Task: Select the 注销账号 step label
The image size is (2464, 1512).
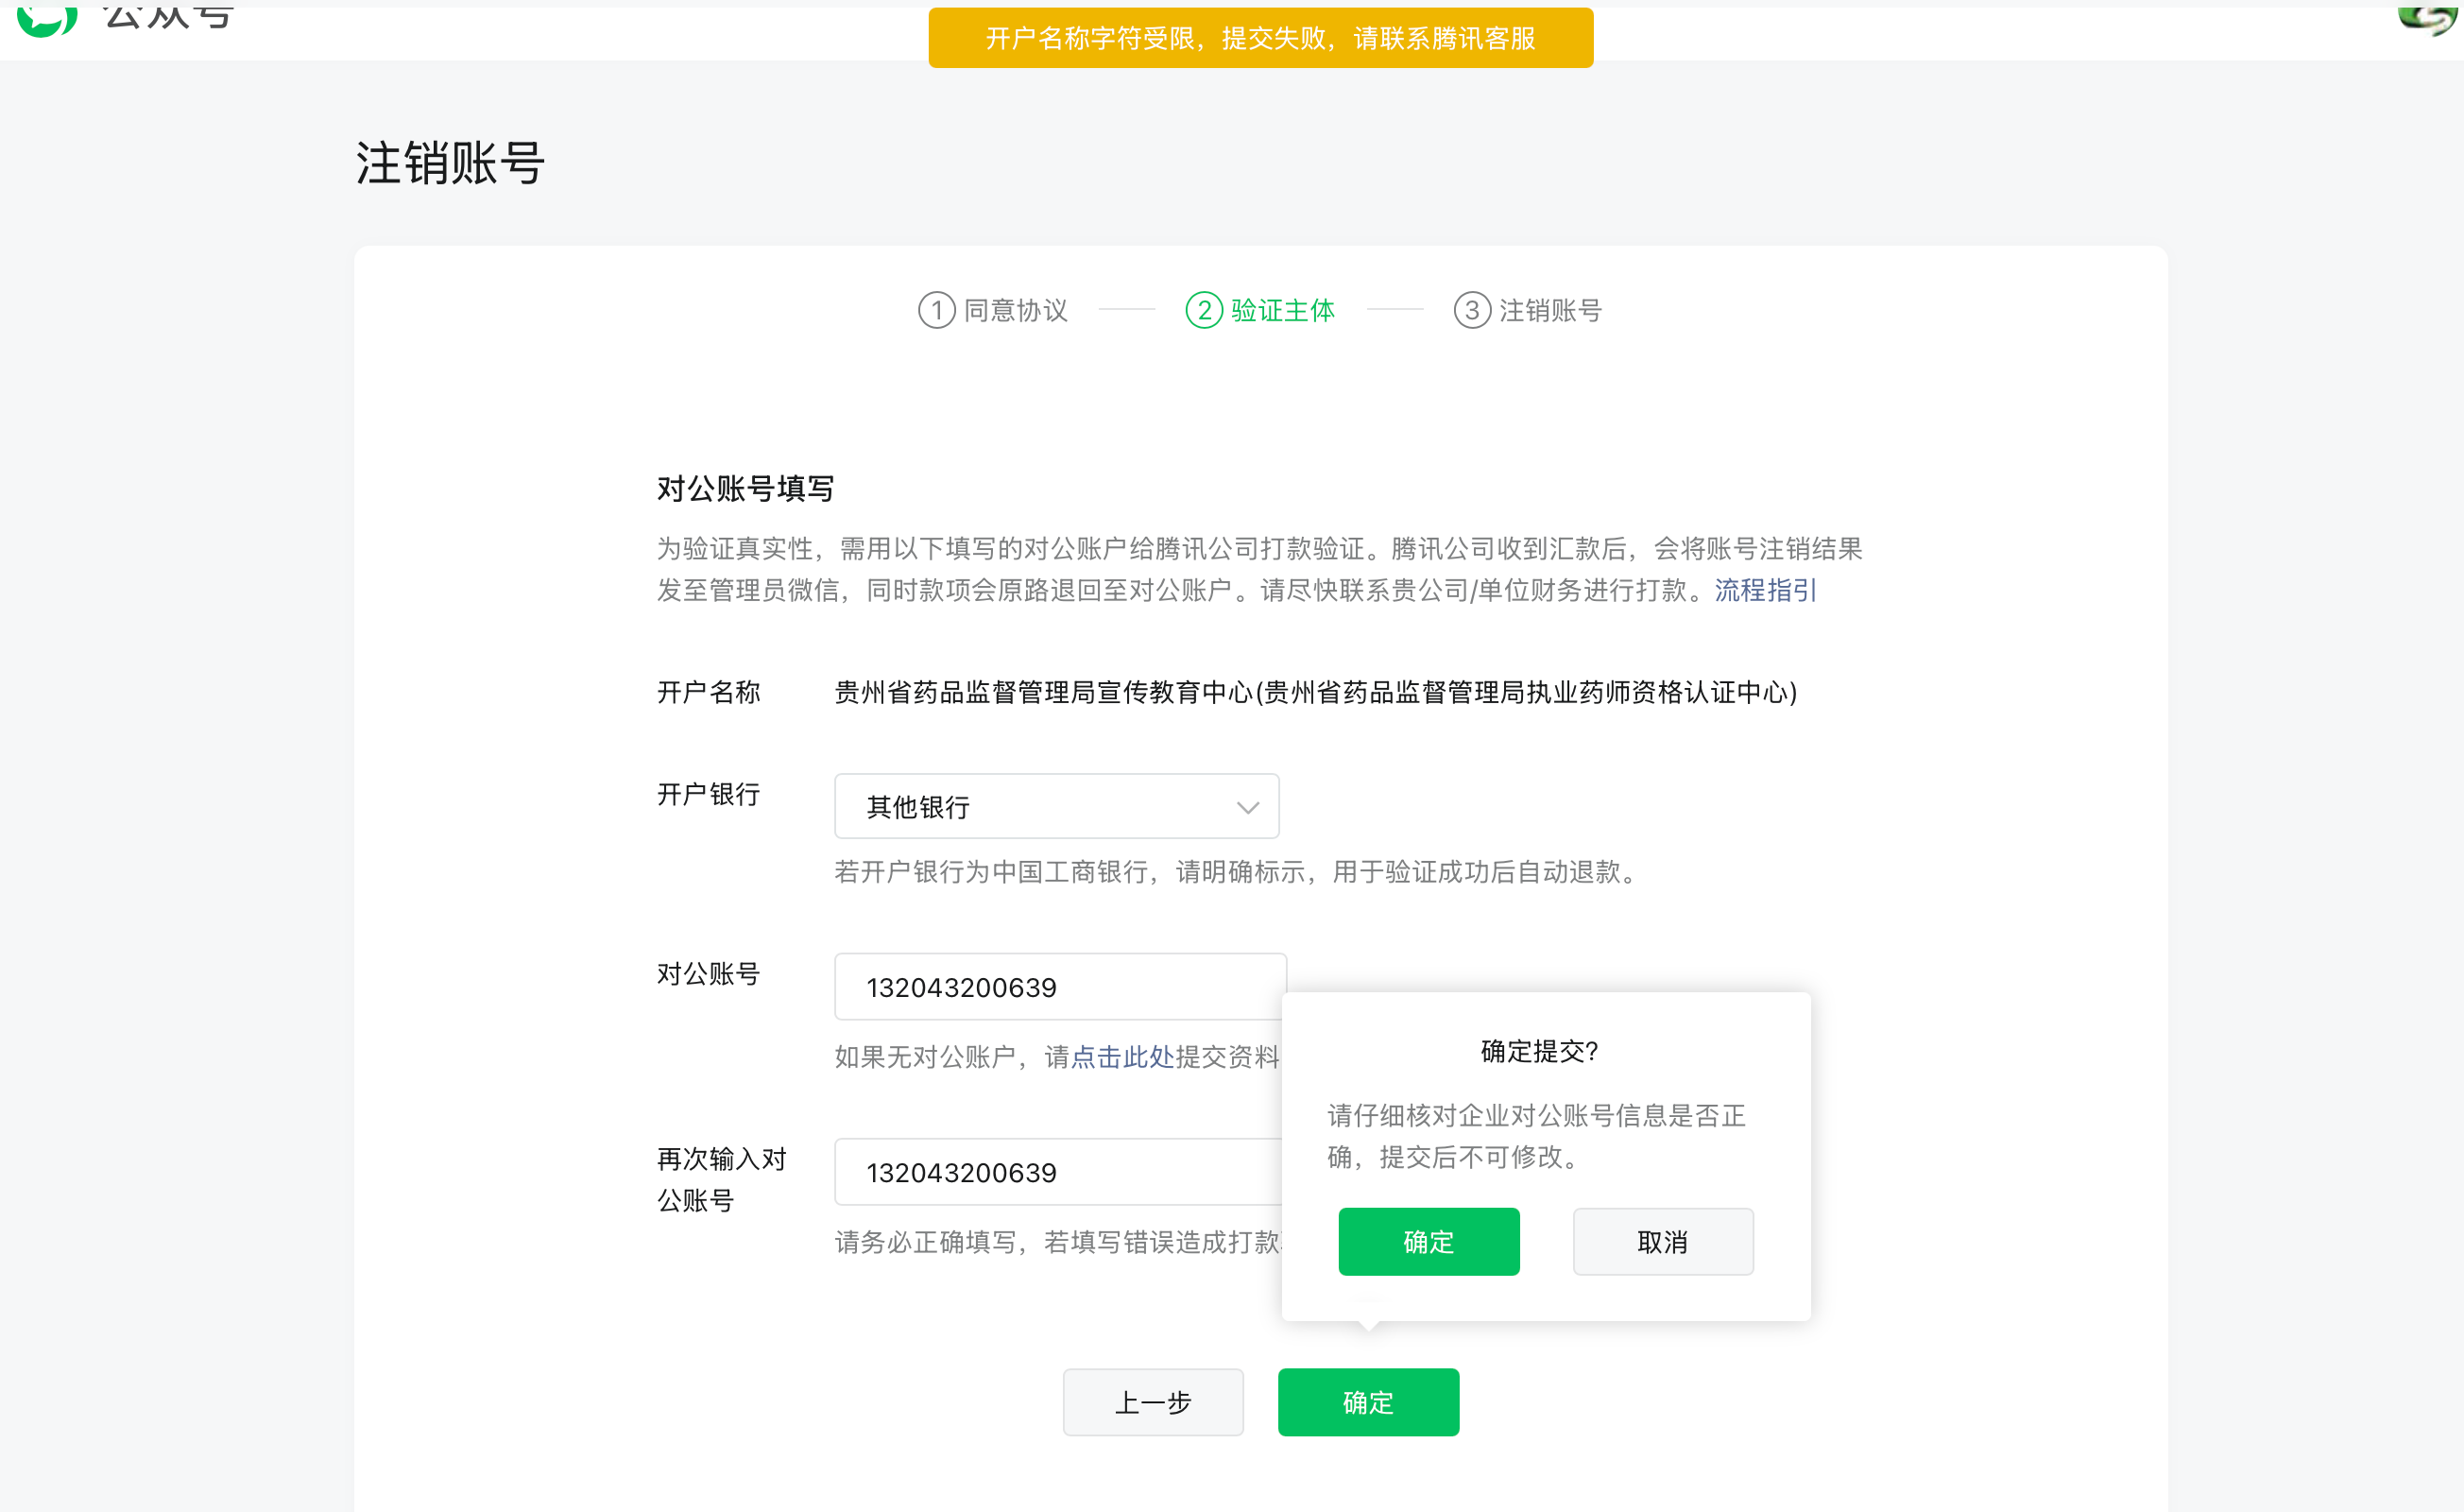Action: pos(1550,310)
